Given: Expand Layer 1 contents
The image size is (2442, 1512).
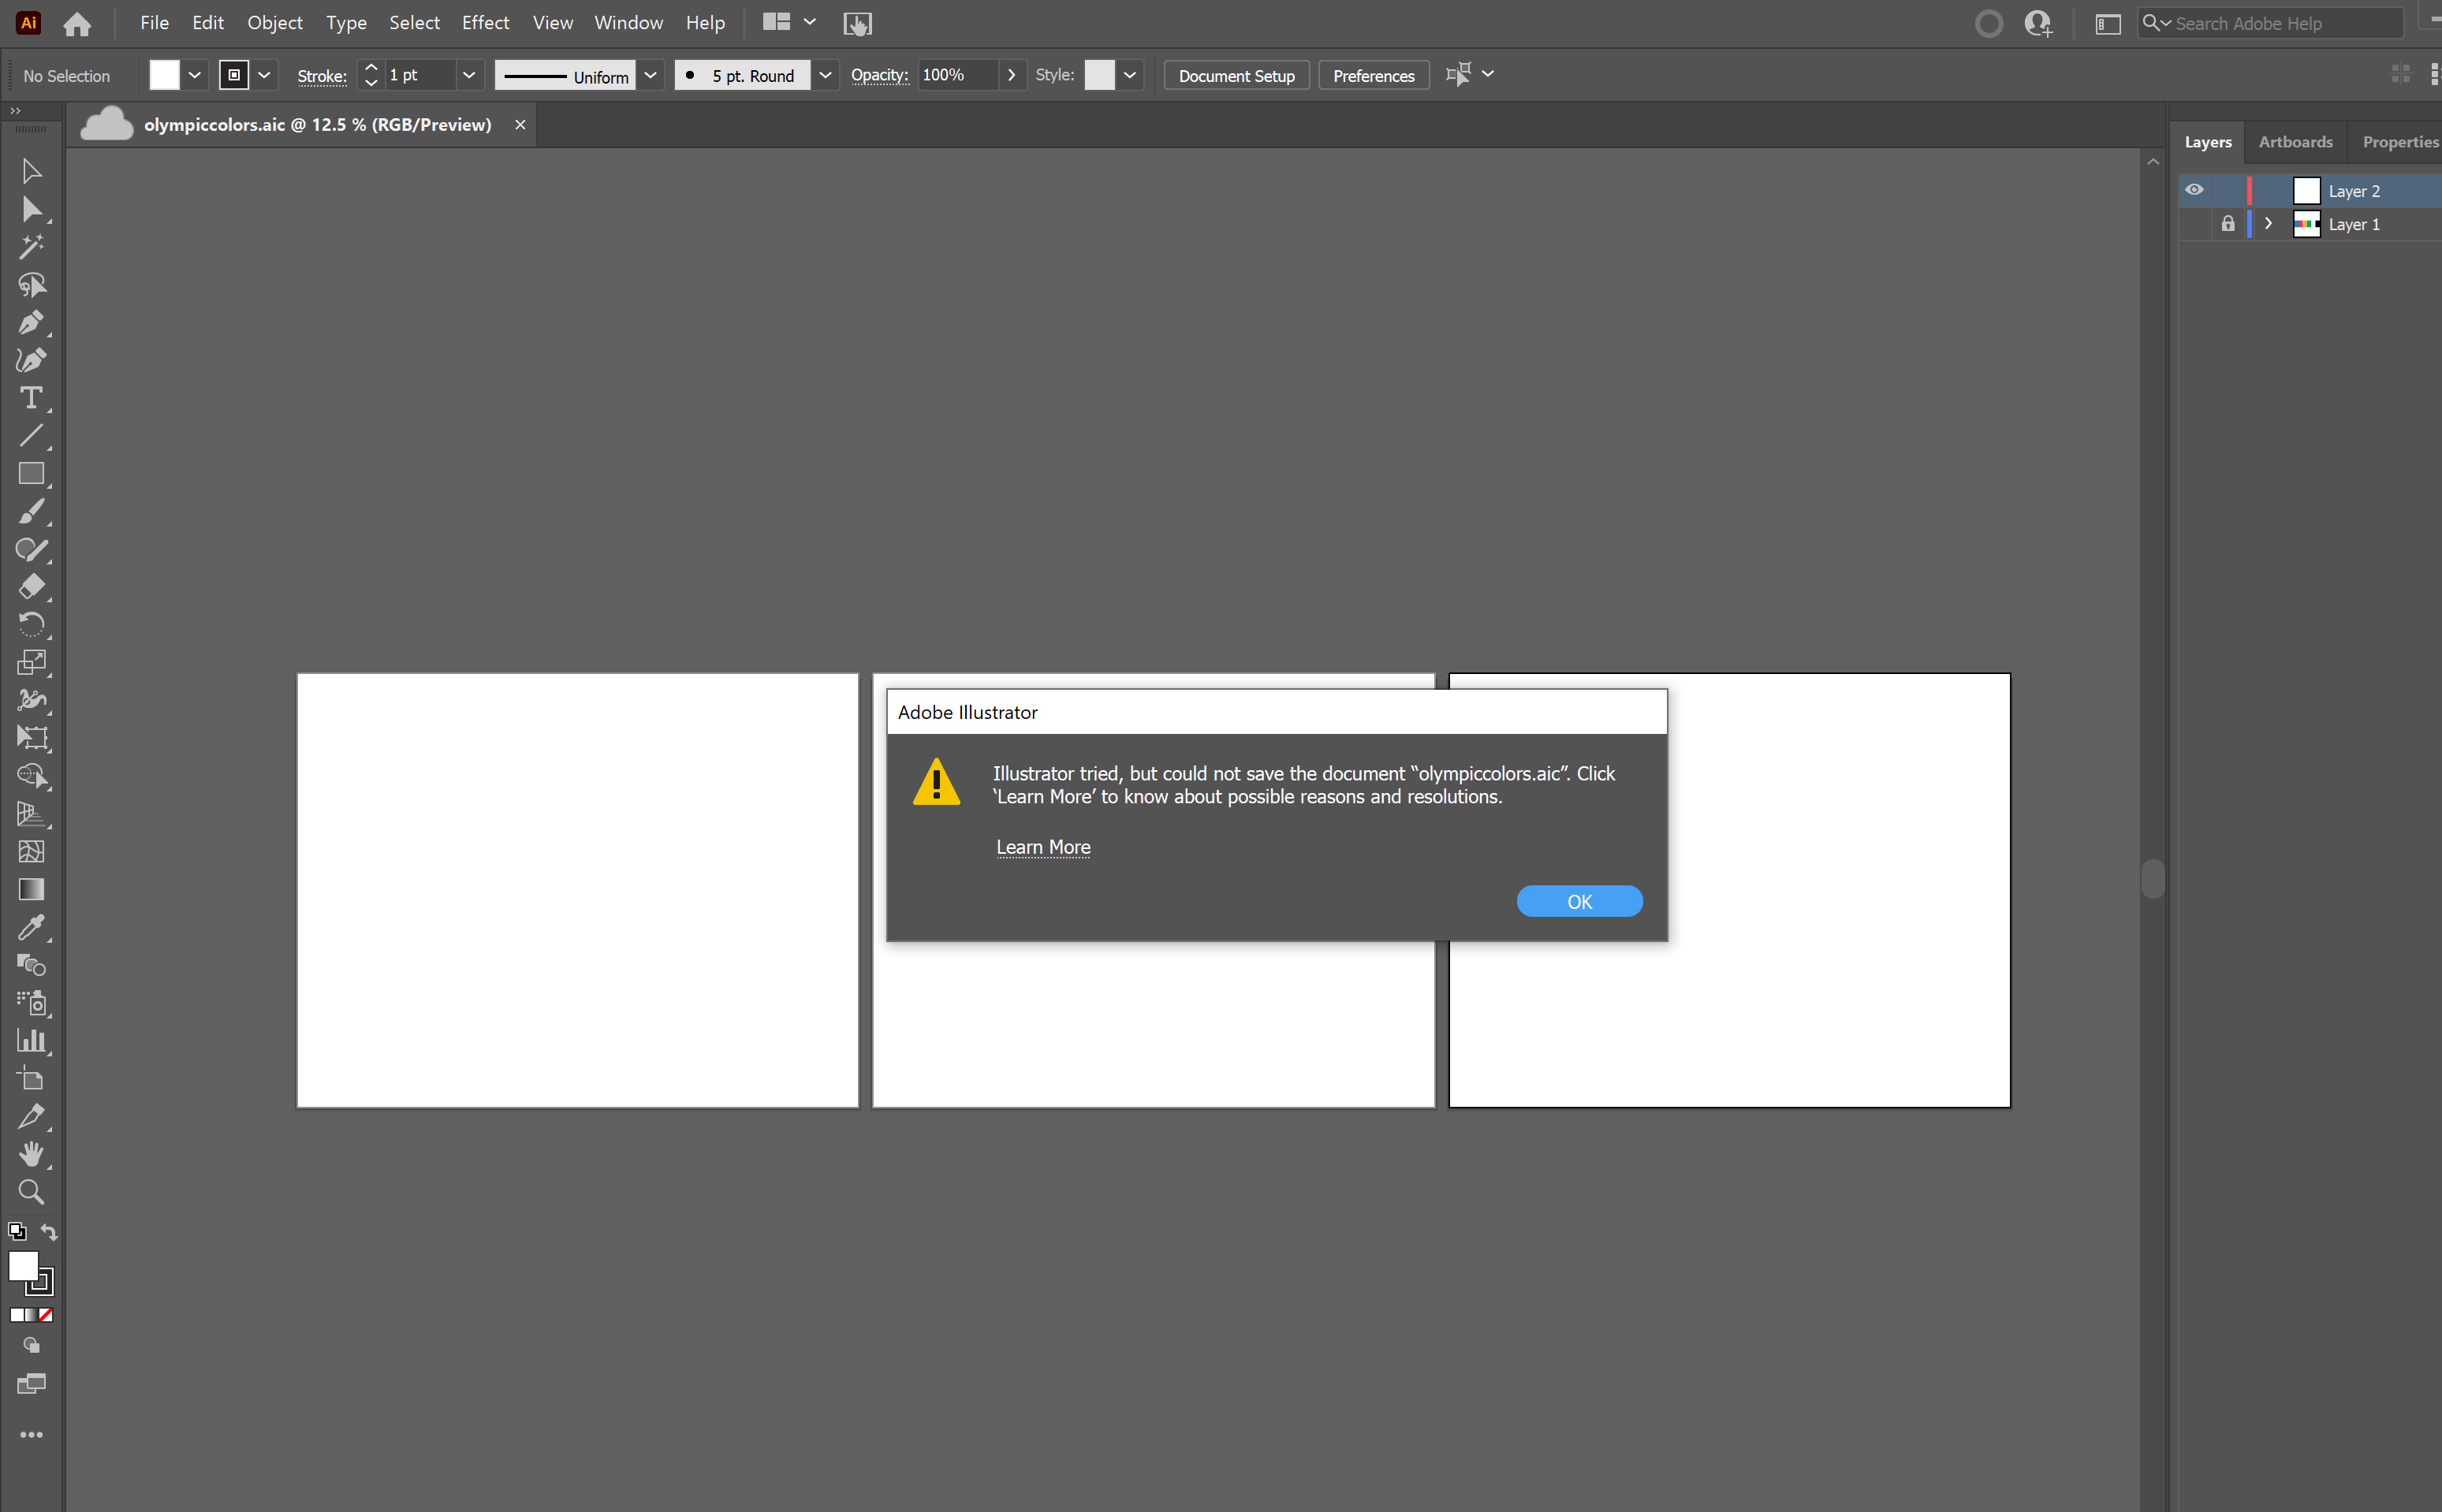Looking at the screenshot, I should (x=2267, y=224).
